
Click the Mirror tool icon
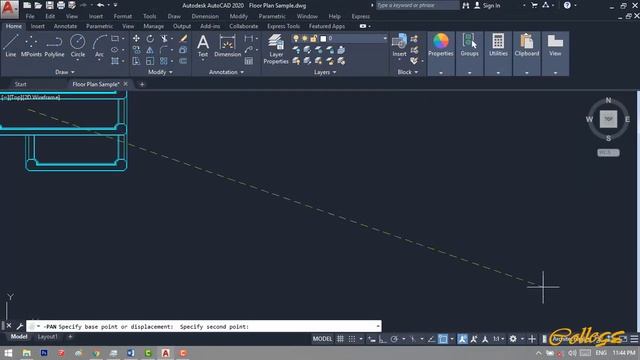coord(150,50)
